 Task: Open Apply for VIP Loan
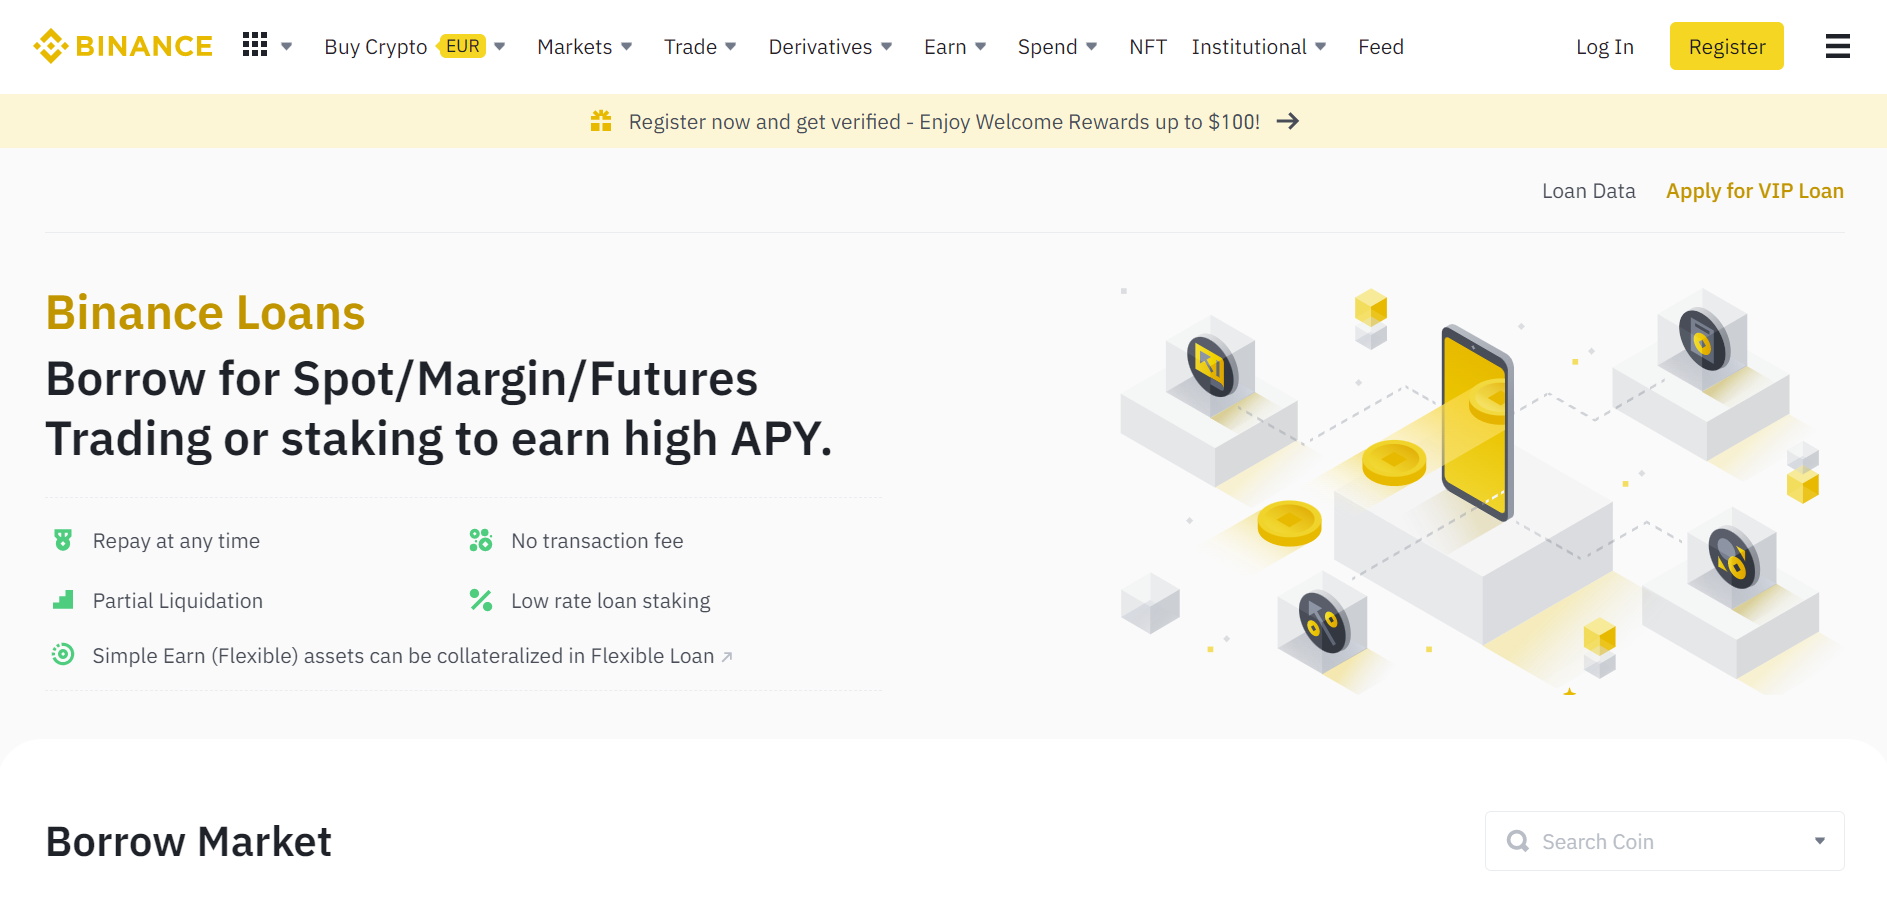1754,190
